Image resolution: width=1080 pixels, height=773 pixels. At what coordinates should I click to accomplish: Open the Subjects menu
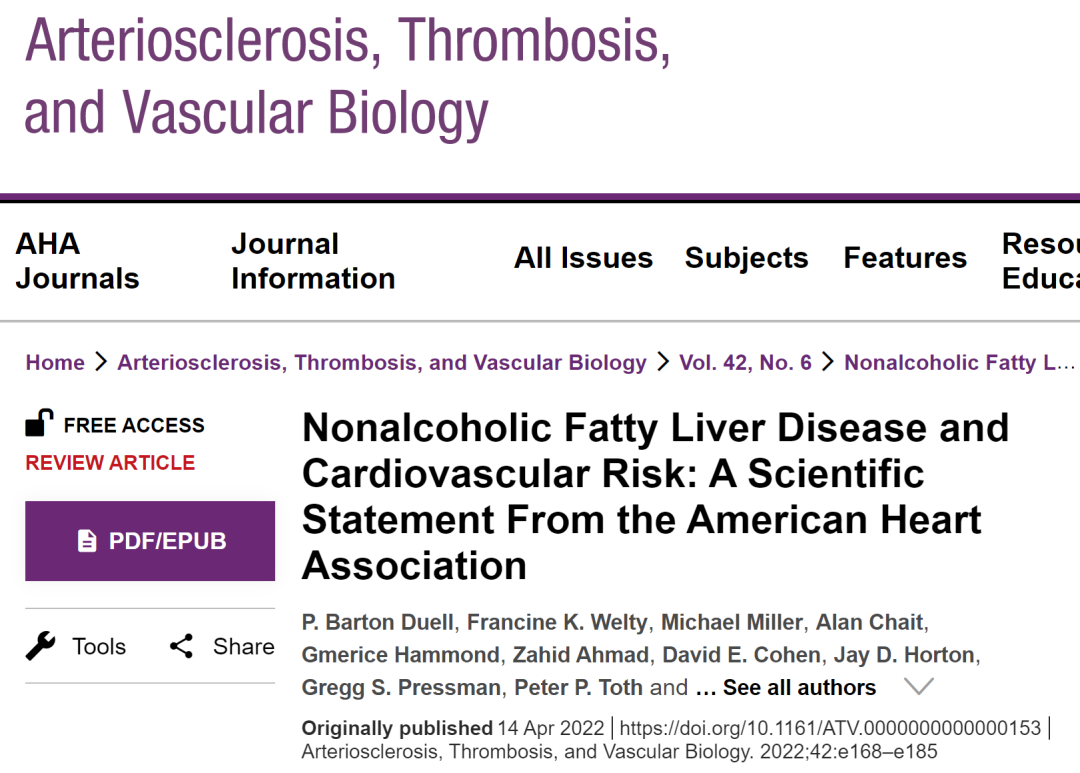point(747,258)
